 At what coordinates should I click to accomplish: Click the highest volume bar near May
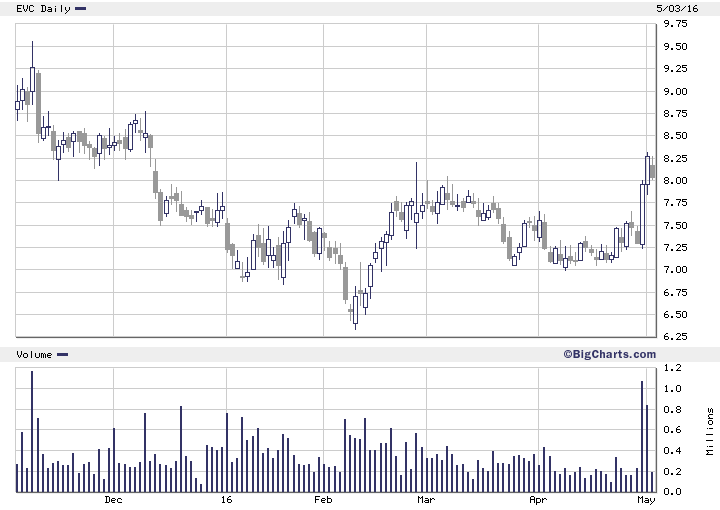642,437
